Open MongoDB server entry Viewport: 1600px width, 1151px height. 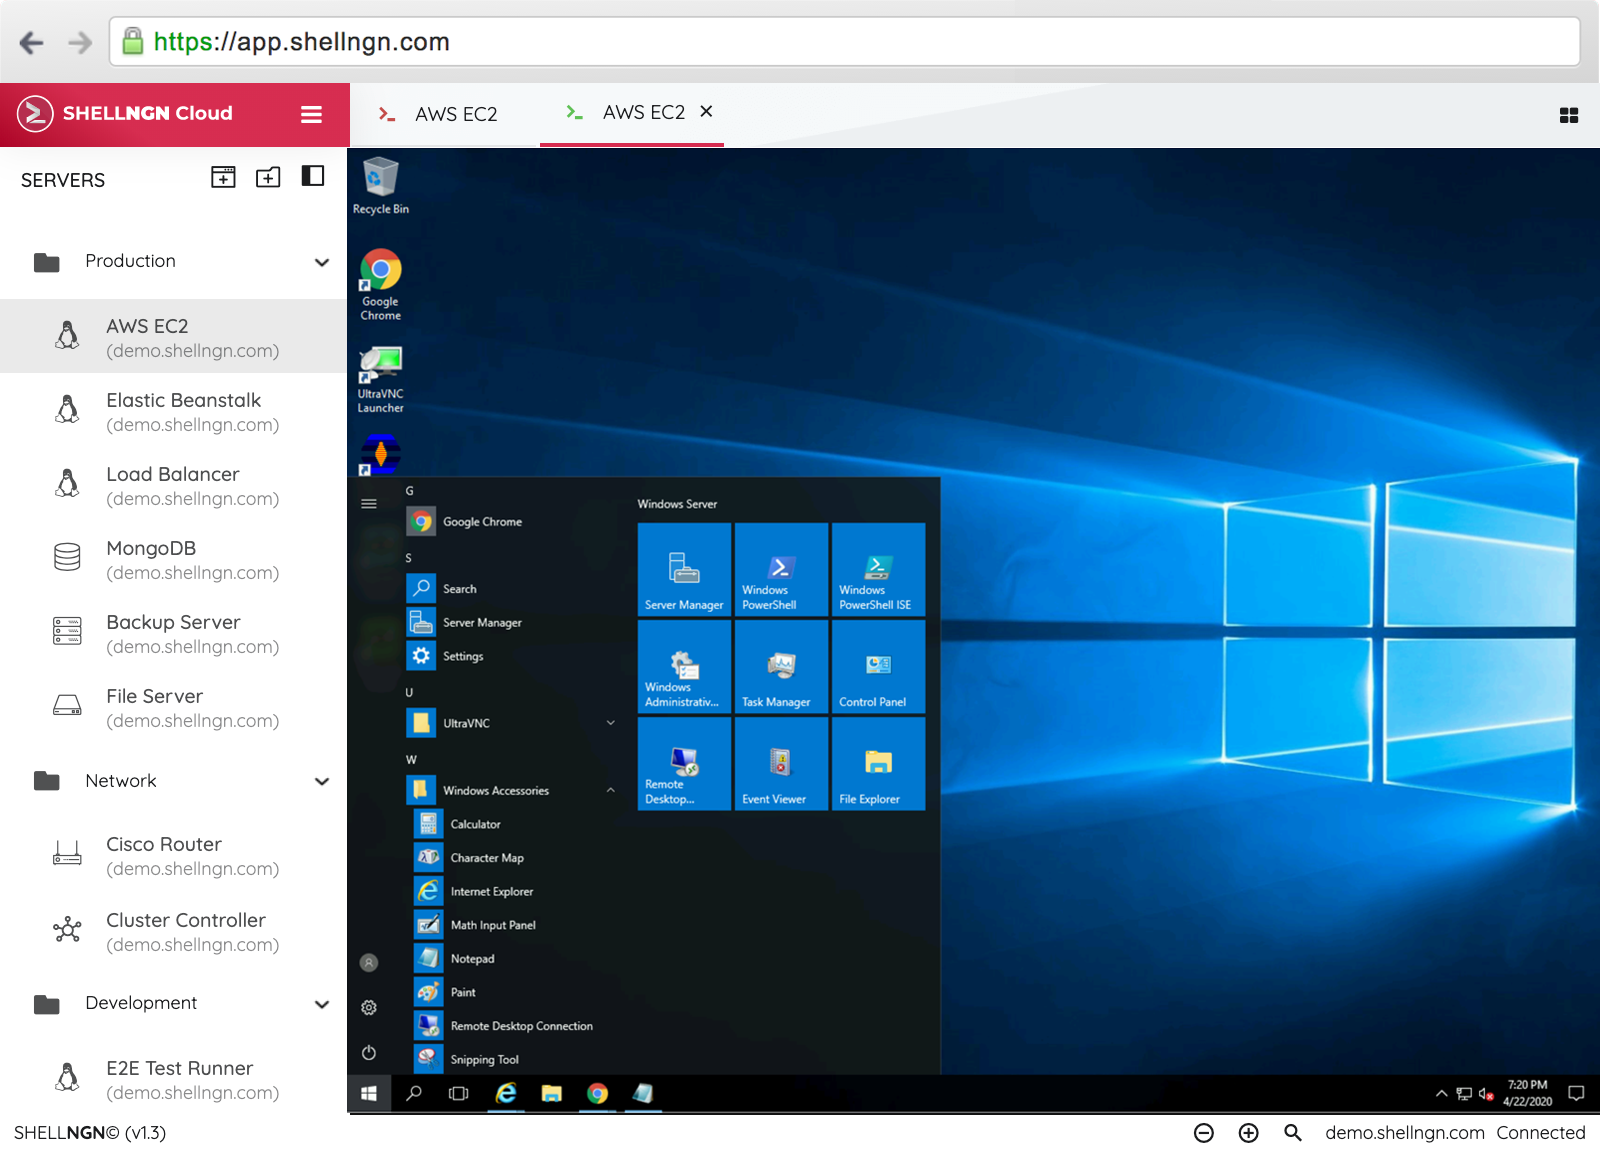pos(174,559)
